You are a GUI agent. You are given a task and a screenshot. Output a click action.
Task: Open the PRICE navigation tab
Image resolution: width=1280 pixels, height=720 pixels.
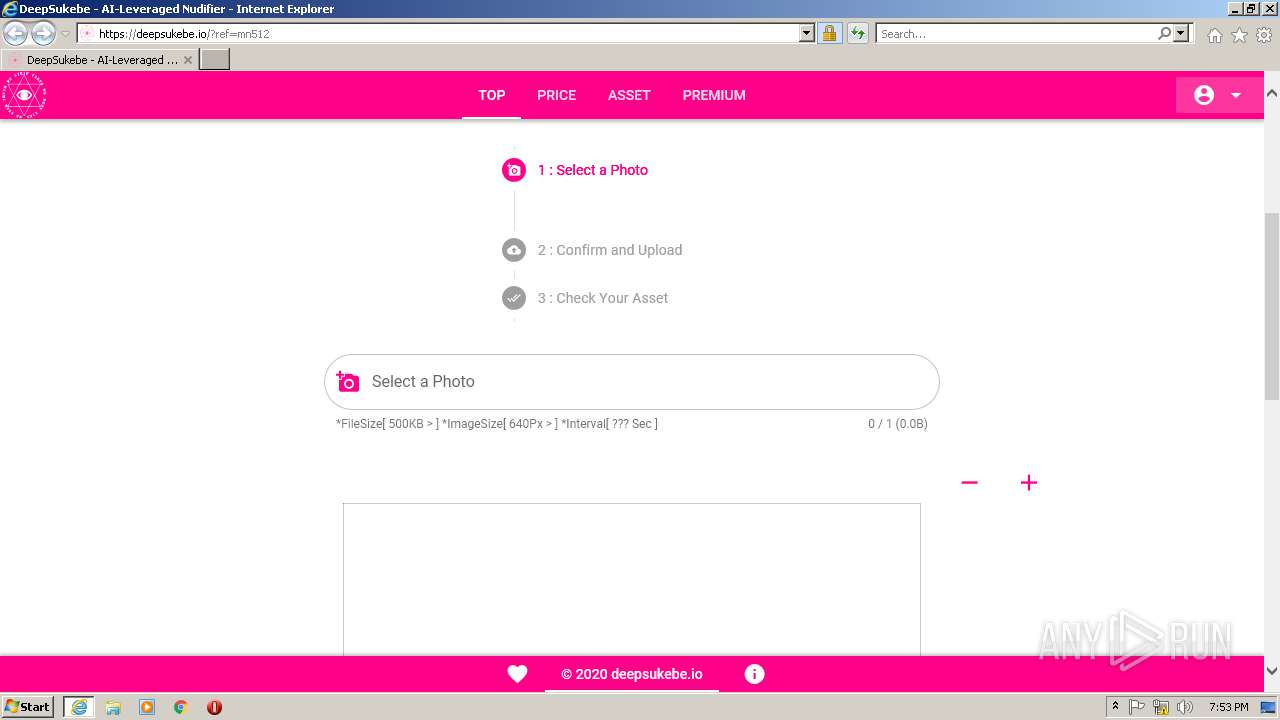pos(556,95)
